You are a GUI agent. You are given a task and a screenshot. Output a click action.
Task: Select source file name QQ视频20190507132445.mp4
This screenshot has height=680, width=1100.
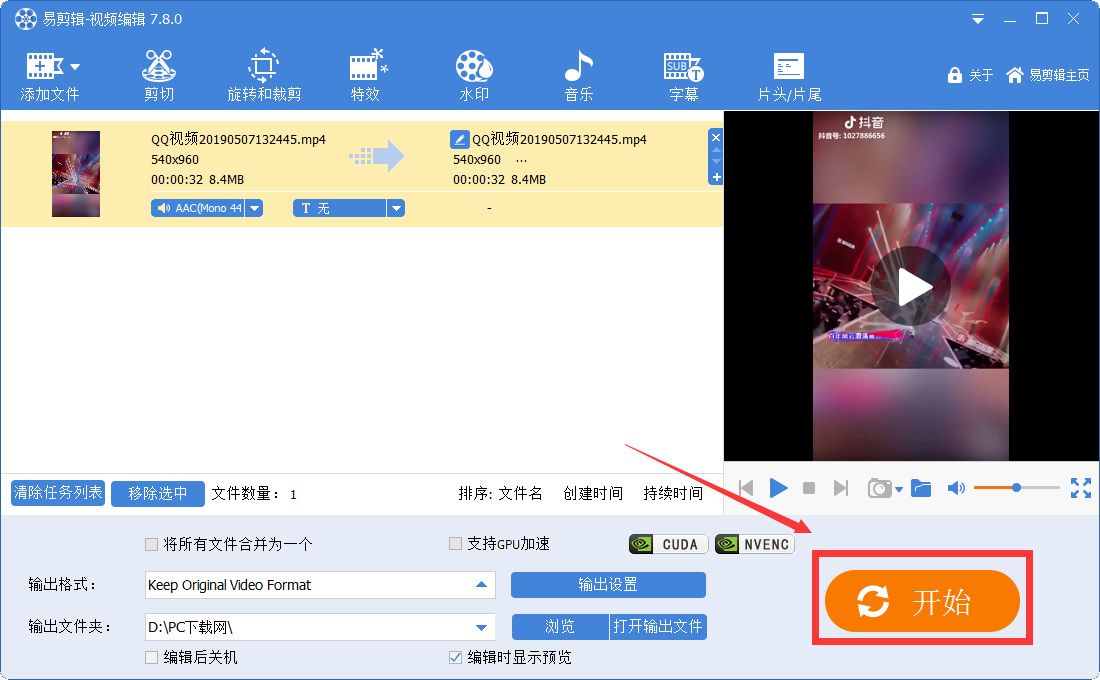[239, 139]
